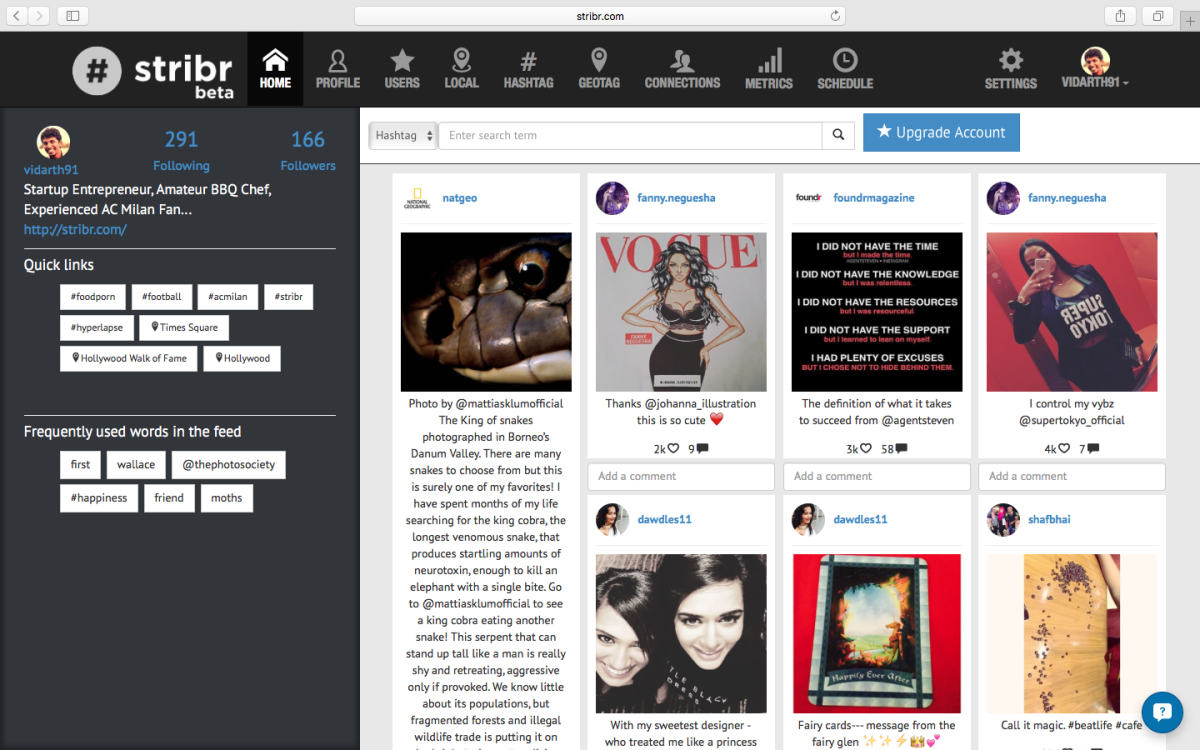This screenshot has height=750, width=1200.
Task: Click the Hashtag icon in the top navigation
Action: [x=528, y=68]
